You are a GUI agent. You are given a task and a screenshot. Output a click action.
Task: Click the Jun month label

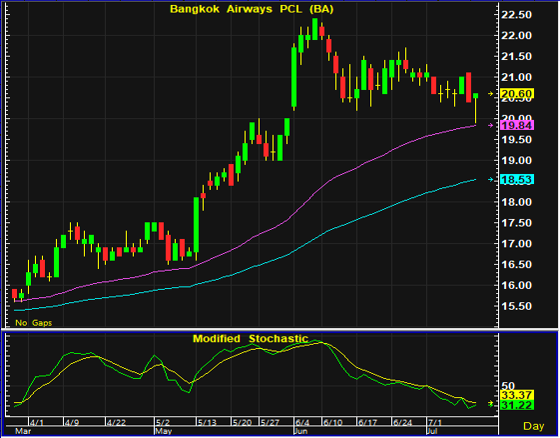point(300,431)
